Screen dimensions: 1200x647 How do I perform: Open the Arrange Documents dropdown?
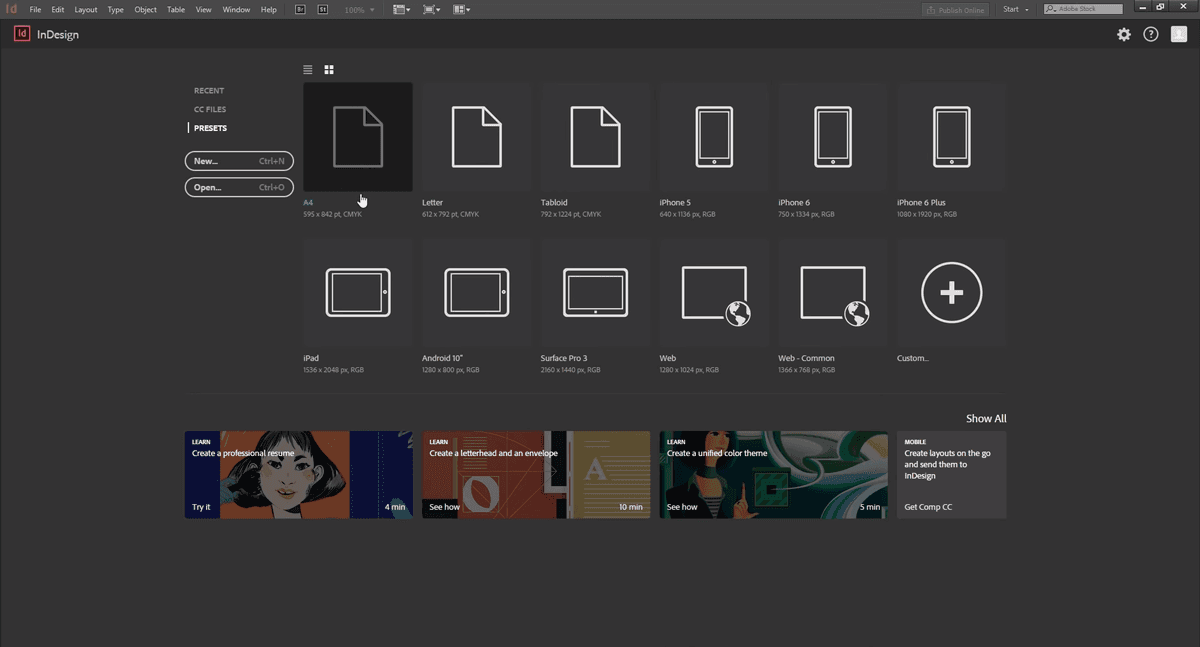coord(461,9)
